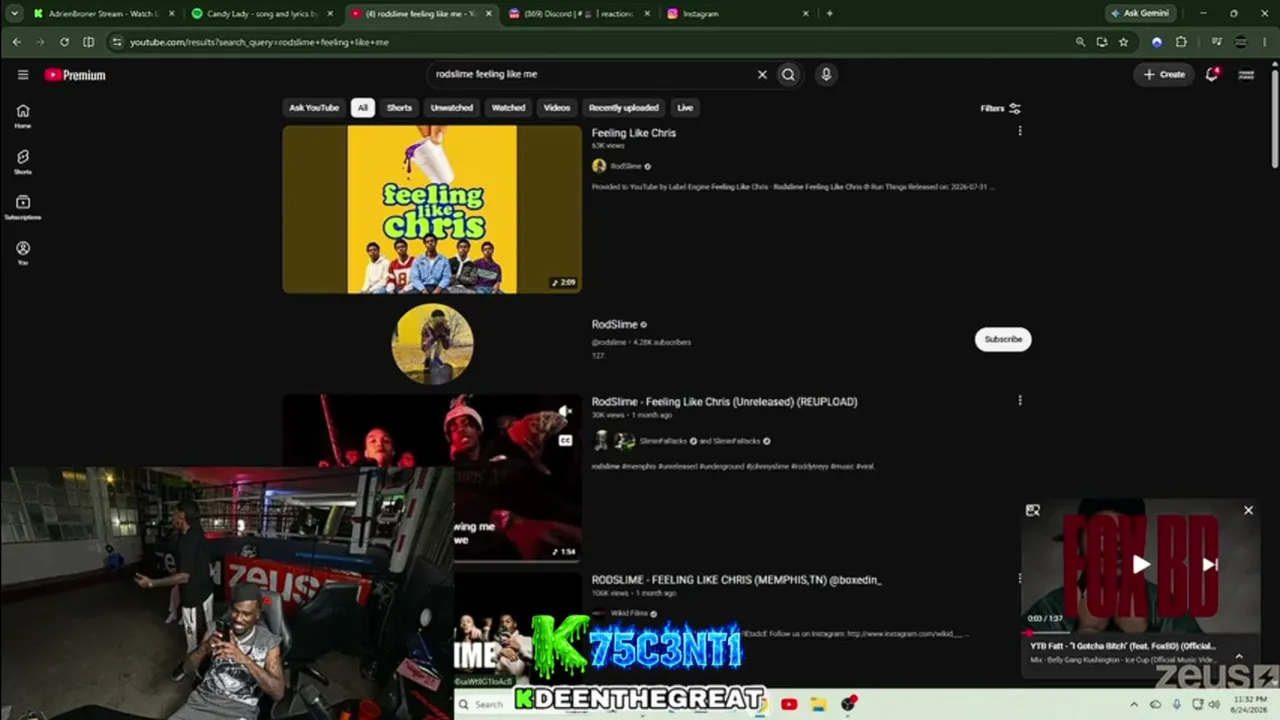This screenshot has height=720, width=1280.
Task: Open File Explorer on the taskbar
Action: pyautogui.click(x=818, y=704)
